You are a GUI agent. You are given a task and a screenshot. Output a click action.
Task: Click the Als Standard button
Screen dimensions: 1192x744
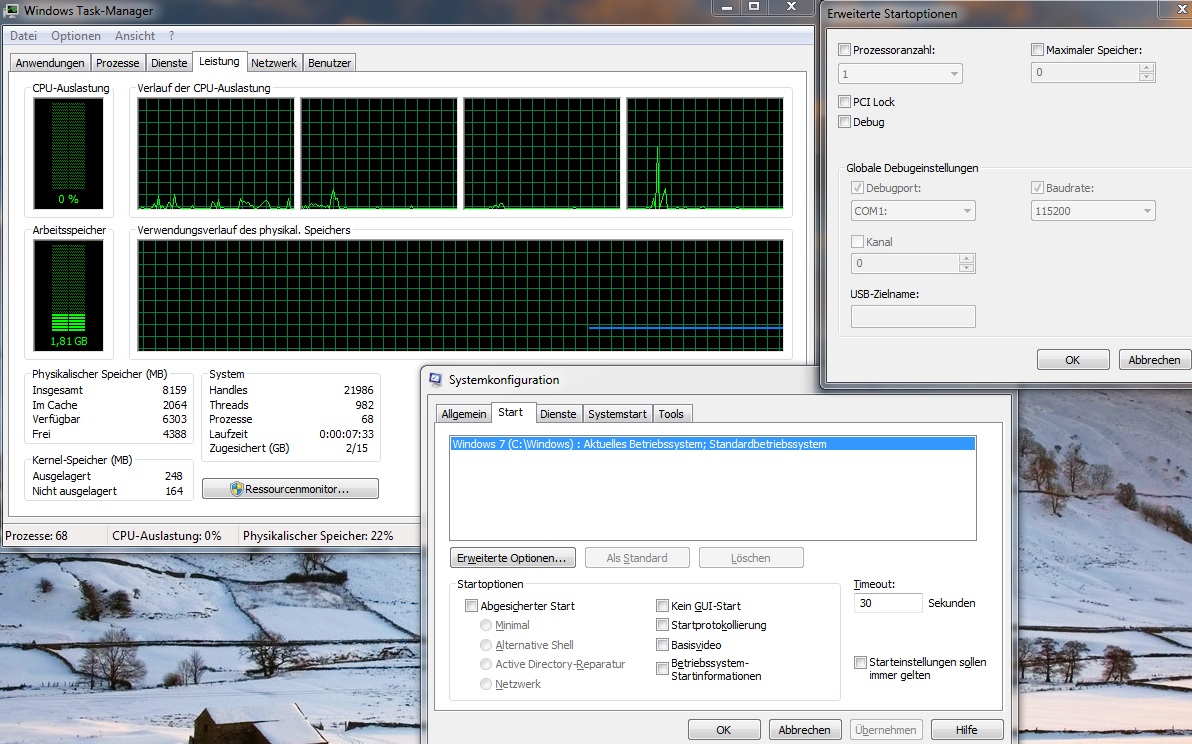637,558
